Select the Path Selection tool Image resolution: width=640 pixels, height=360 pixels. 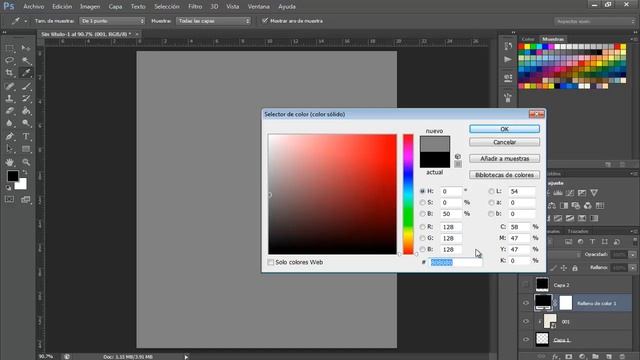click(9, 149)
